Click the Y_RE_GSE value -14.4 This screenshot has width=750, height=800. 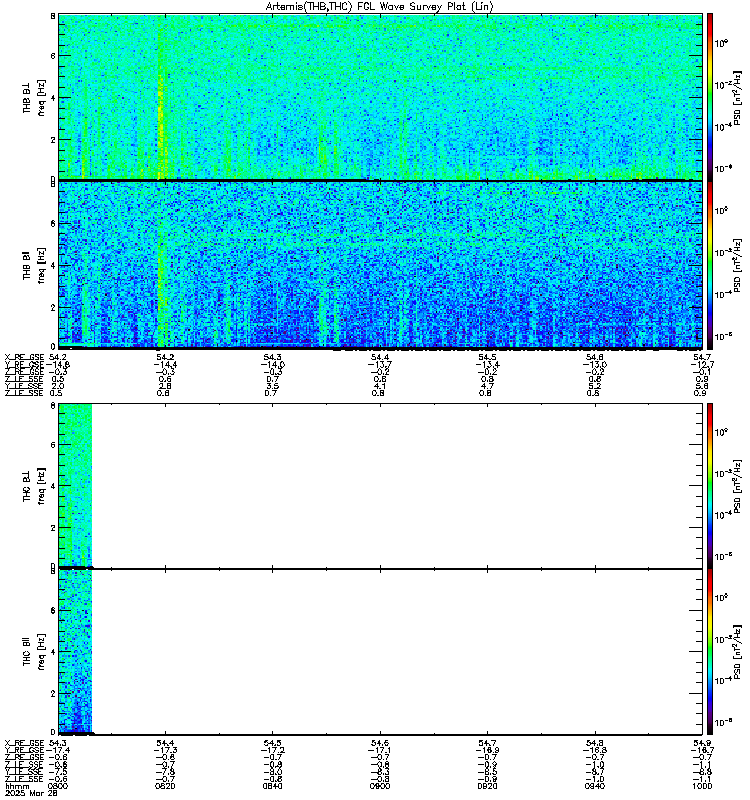165,365
